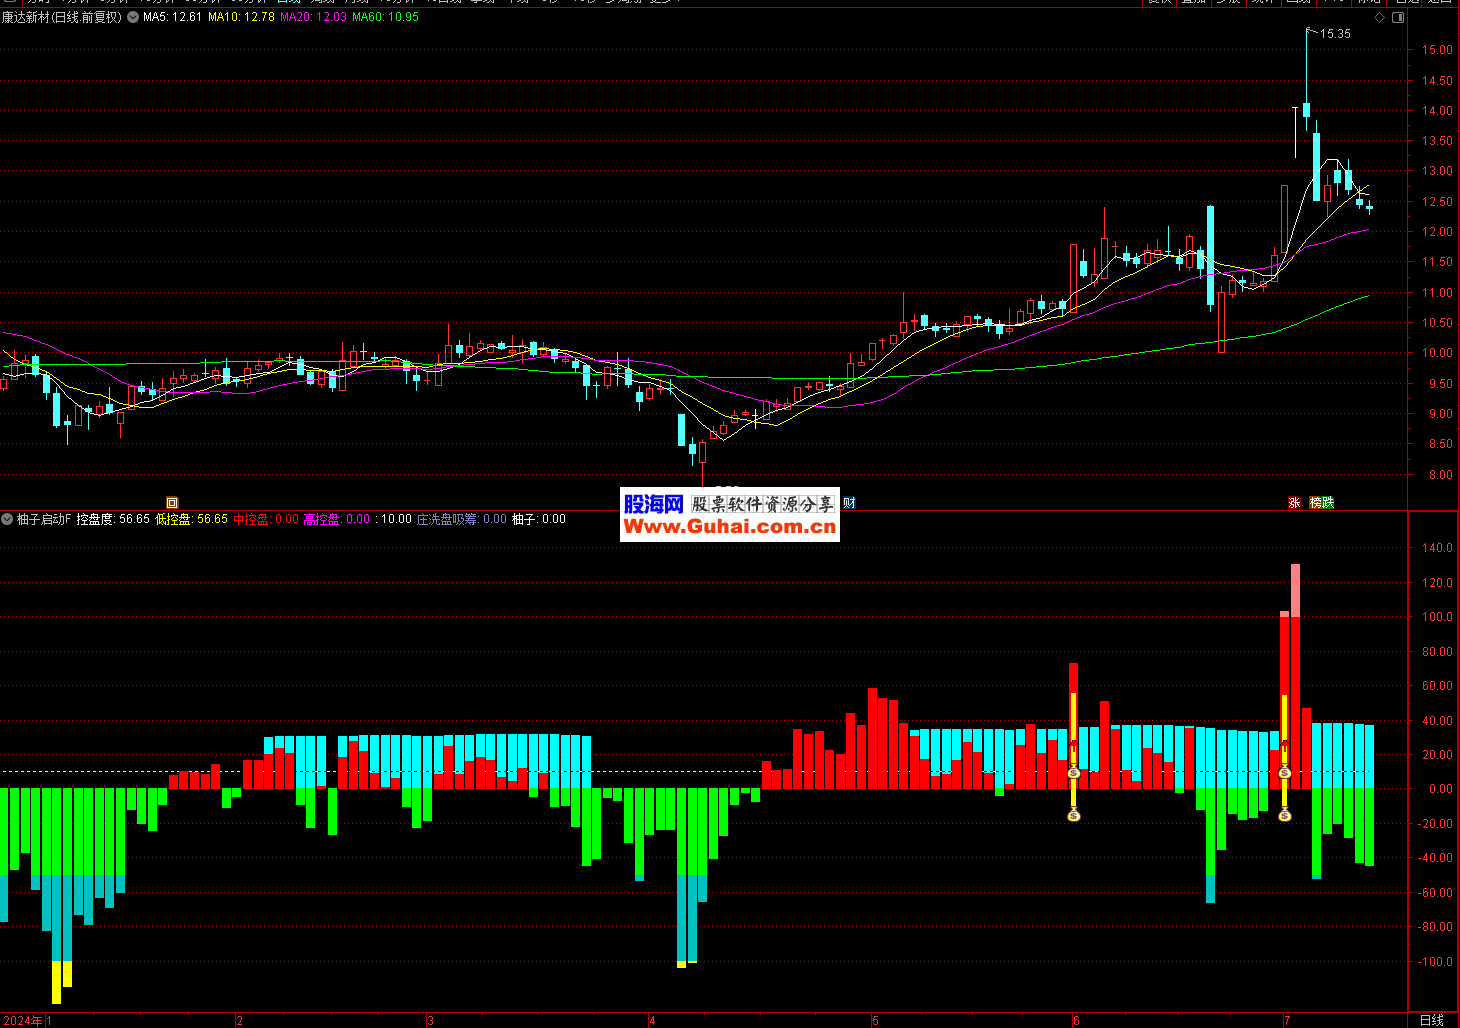
Task: Click the month 5 marker on time axis
Action: click(875, 1020)
